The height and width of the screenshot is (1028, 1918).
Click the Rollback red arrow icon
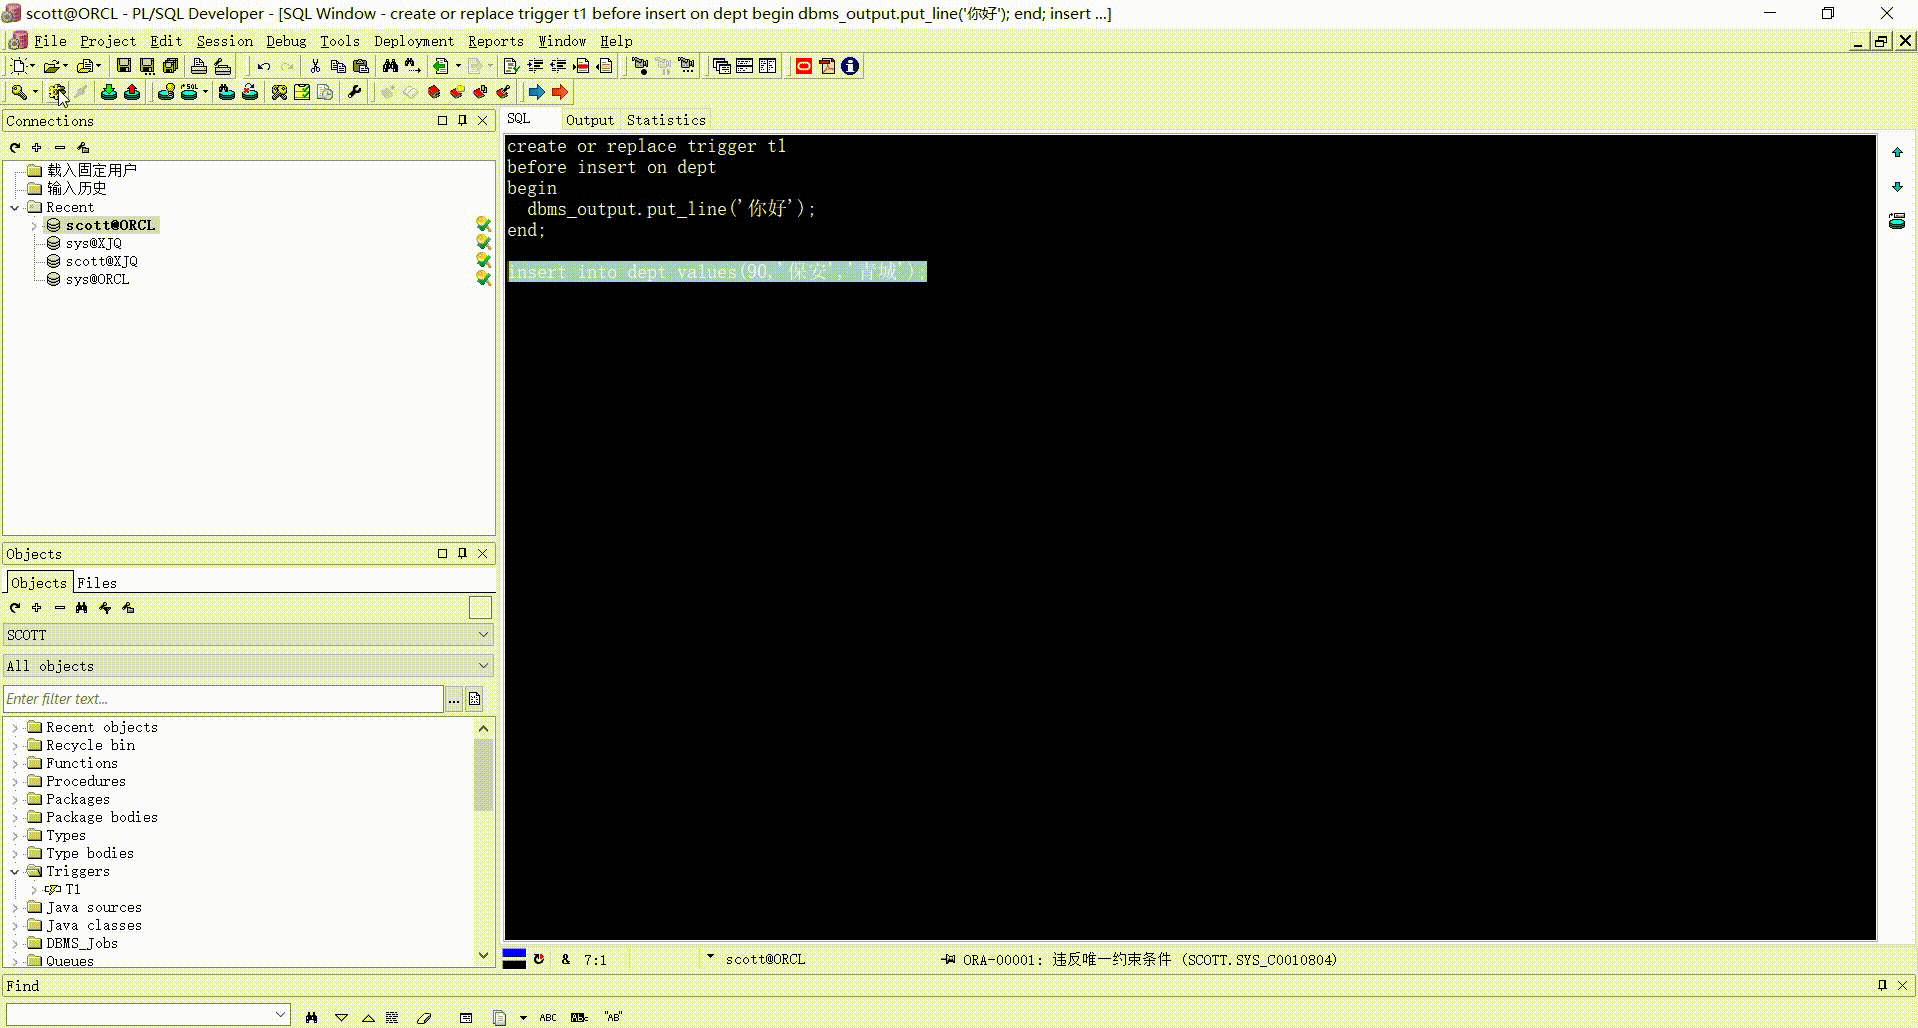tap(132, 92)
